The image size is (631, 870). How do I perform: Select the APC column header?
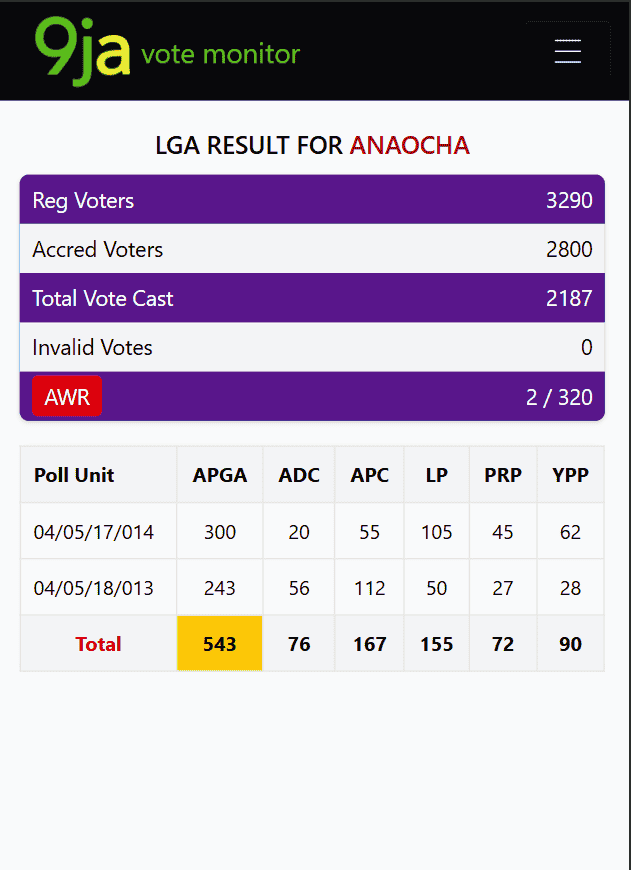370,475
